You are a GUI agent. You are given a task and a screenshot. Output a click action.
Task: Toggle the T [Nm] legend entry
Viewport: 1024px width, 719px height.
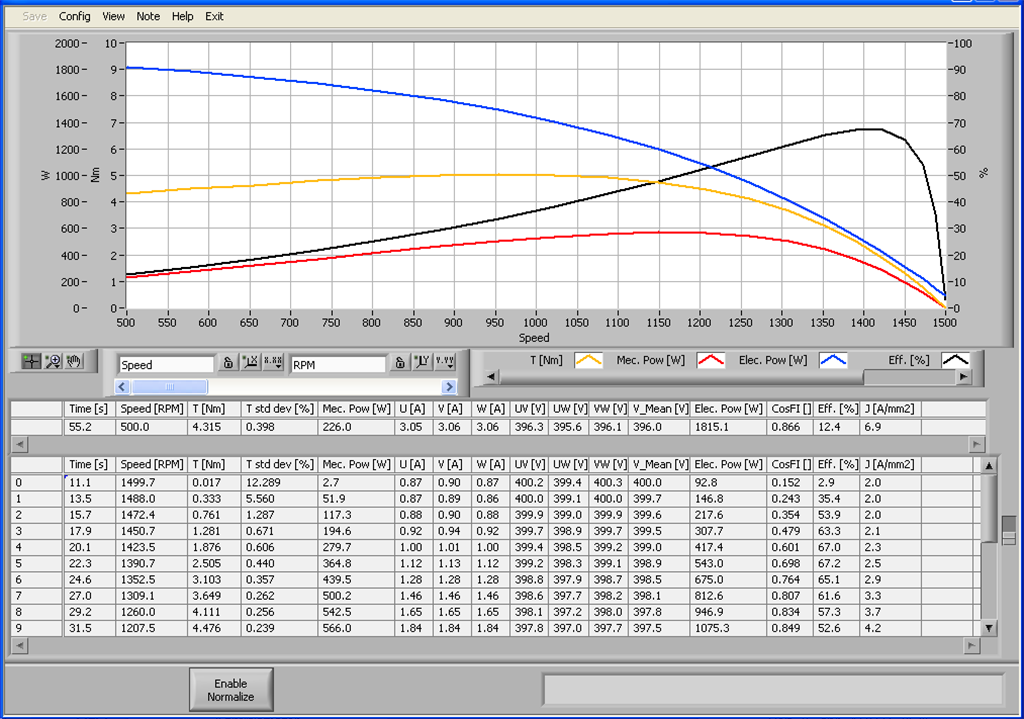pos(546,360)
